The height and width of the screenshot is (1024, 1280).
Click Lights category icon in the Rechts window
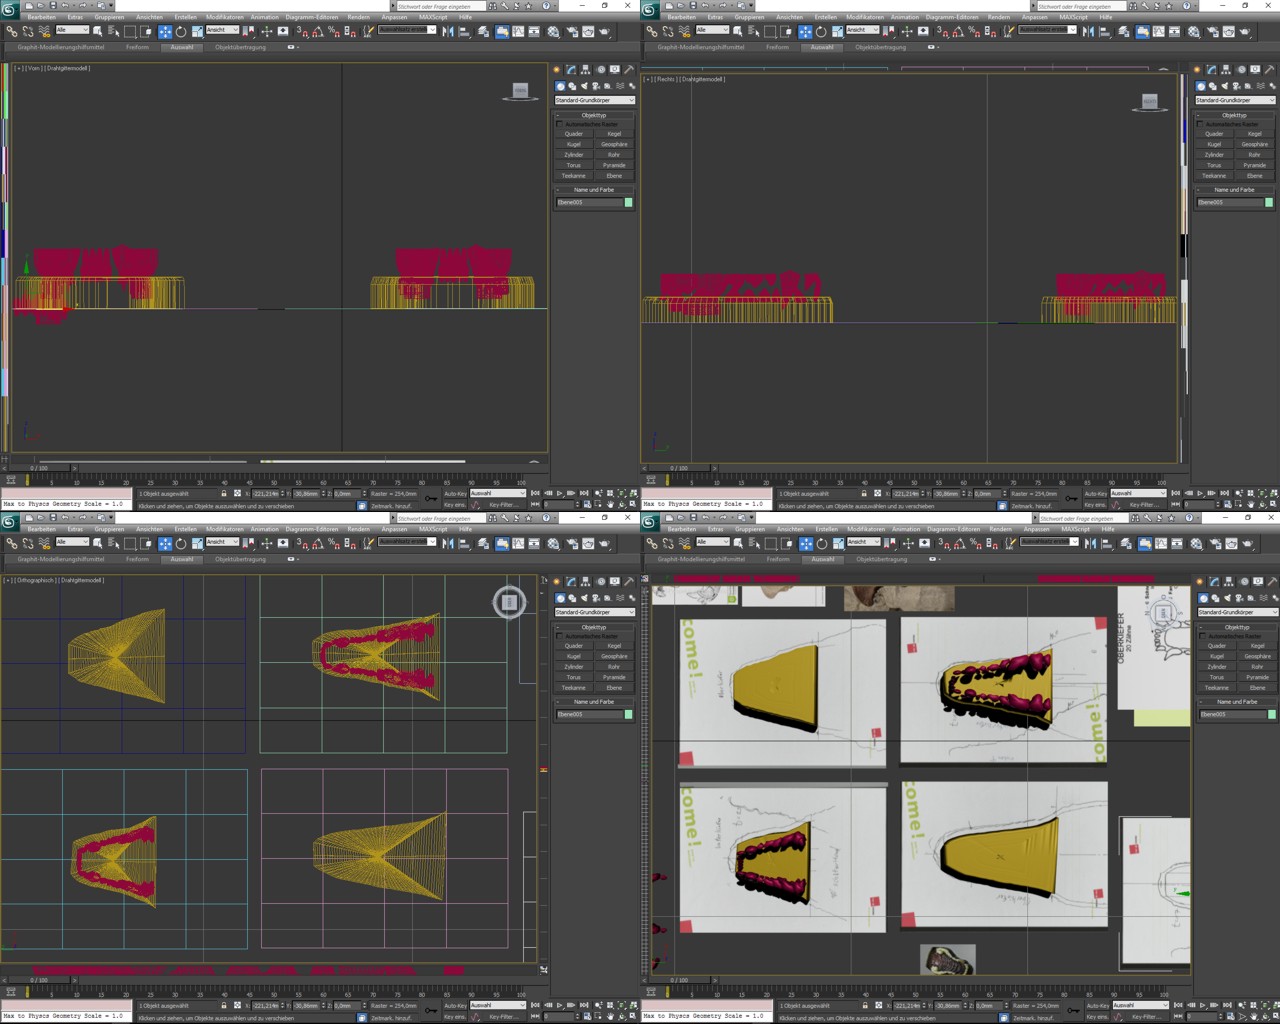[x=1224, y=86]
